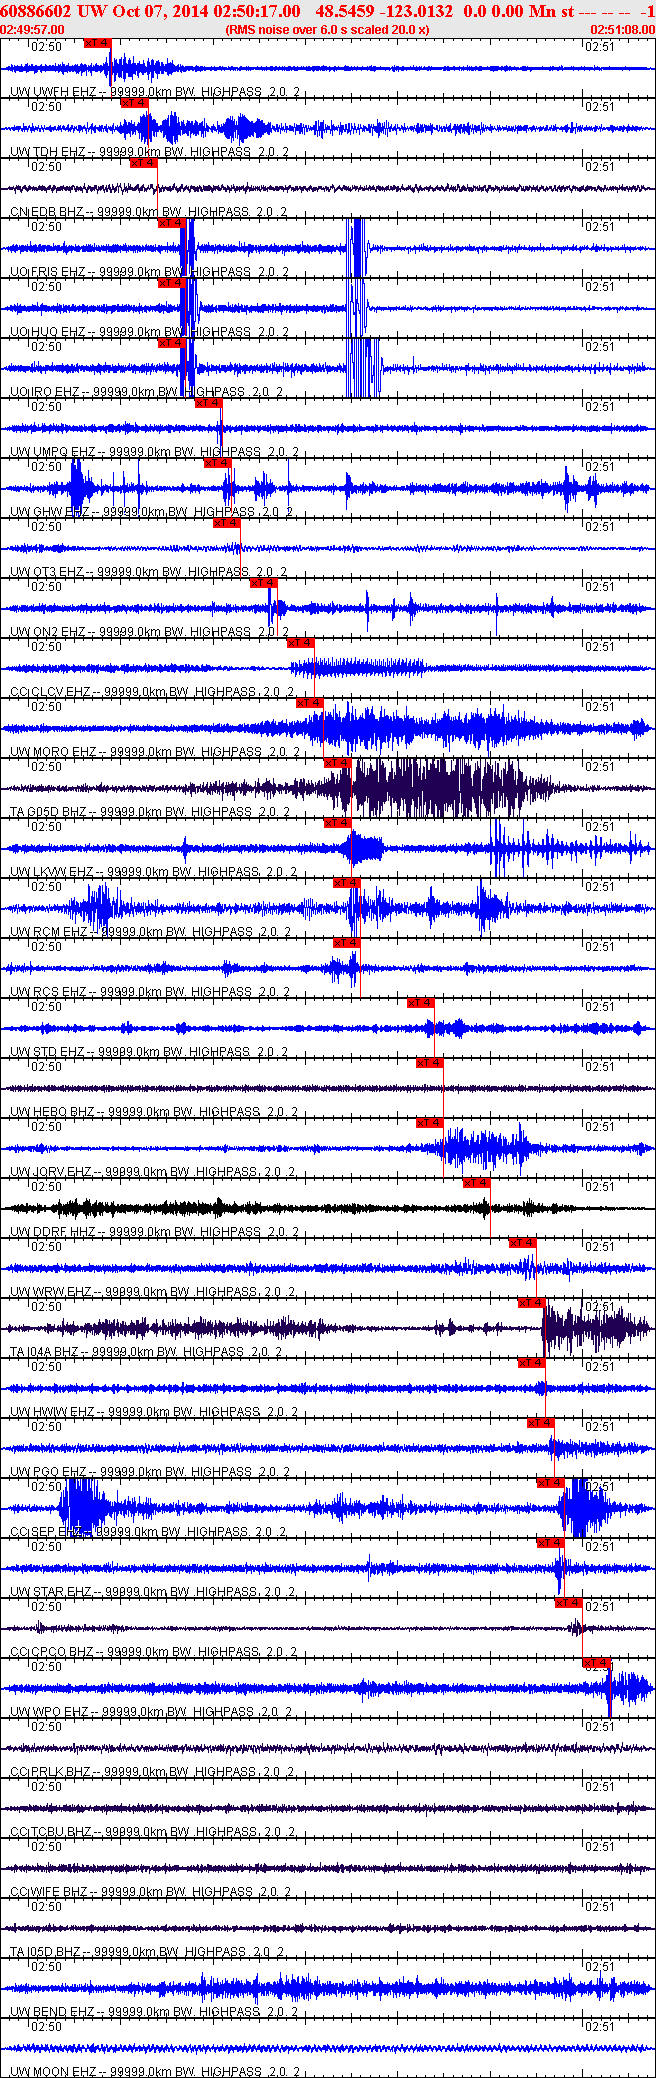Select the xT 4 pick flag on LKVW trace
The height and width of the screenshot is (2078, 656).
[x=338, y=823]
